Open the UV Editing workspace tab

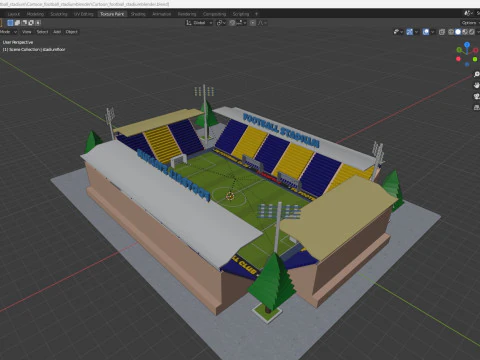pos(83,14)
